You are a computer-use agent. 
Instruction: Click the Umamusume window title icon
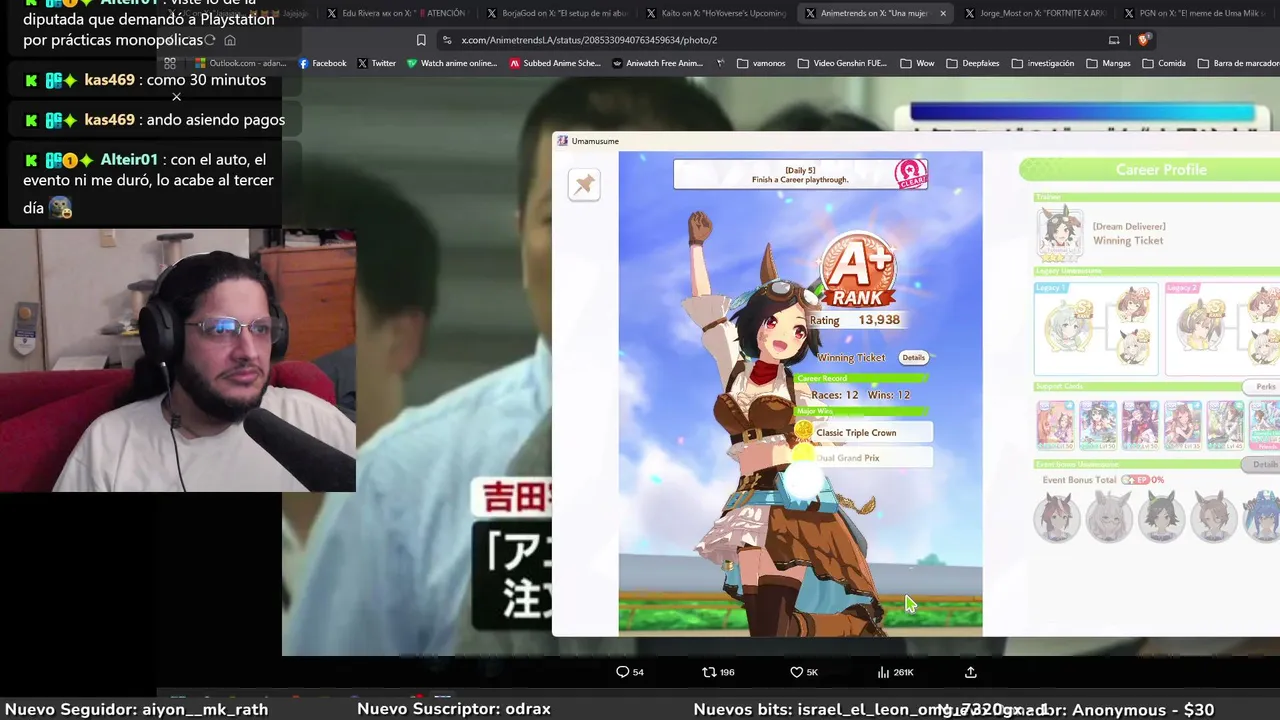(563, 141)
